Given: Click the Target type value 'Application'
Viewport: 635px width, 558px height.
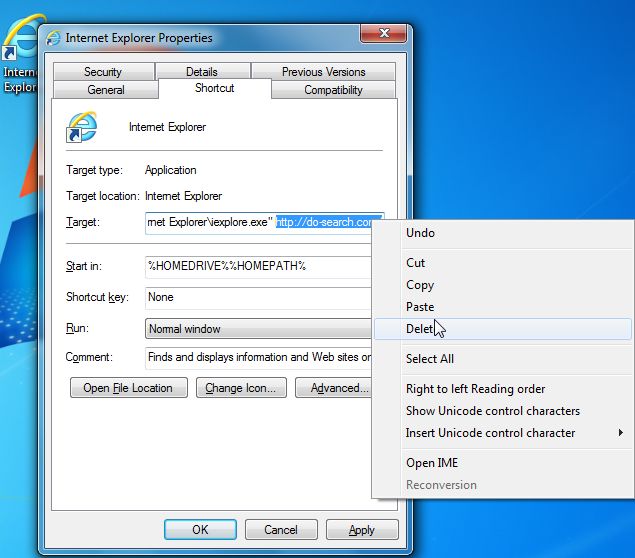Looking at the screenshot, I should pos(170,170).
